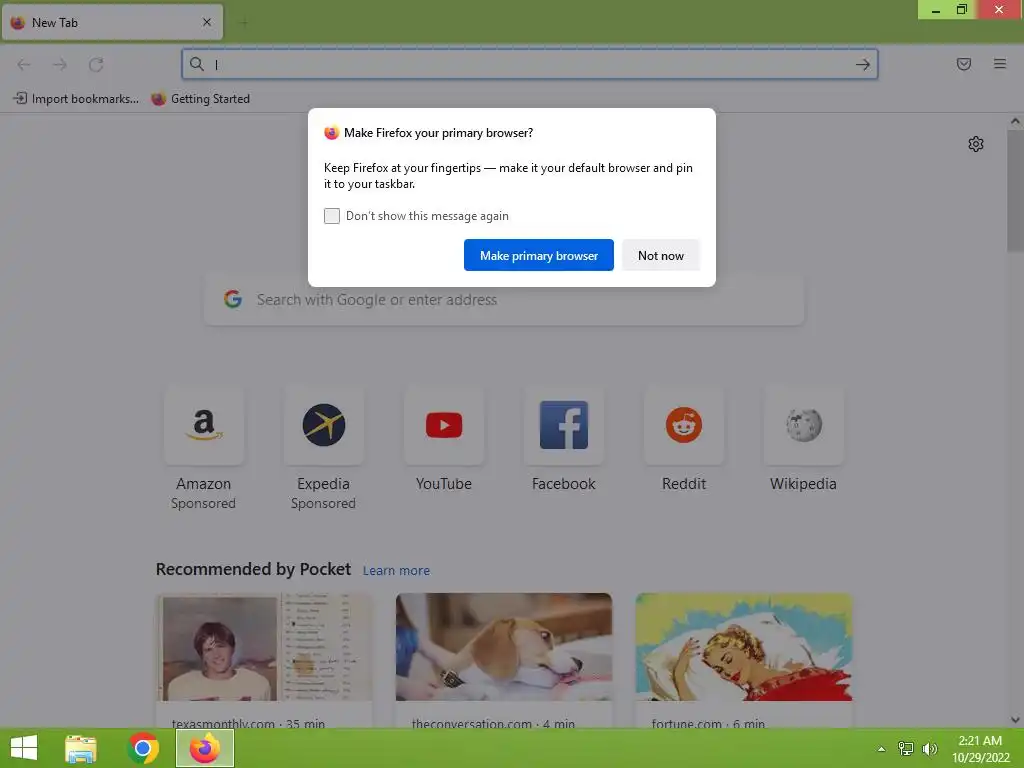Image resolution: width=1024 pixels, height=768 pixels.
Task: Open File Explorer from taskbar
Action: [81, 748]
